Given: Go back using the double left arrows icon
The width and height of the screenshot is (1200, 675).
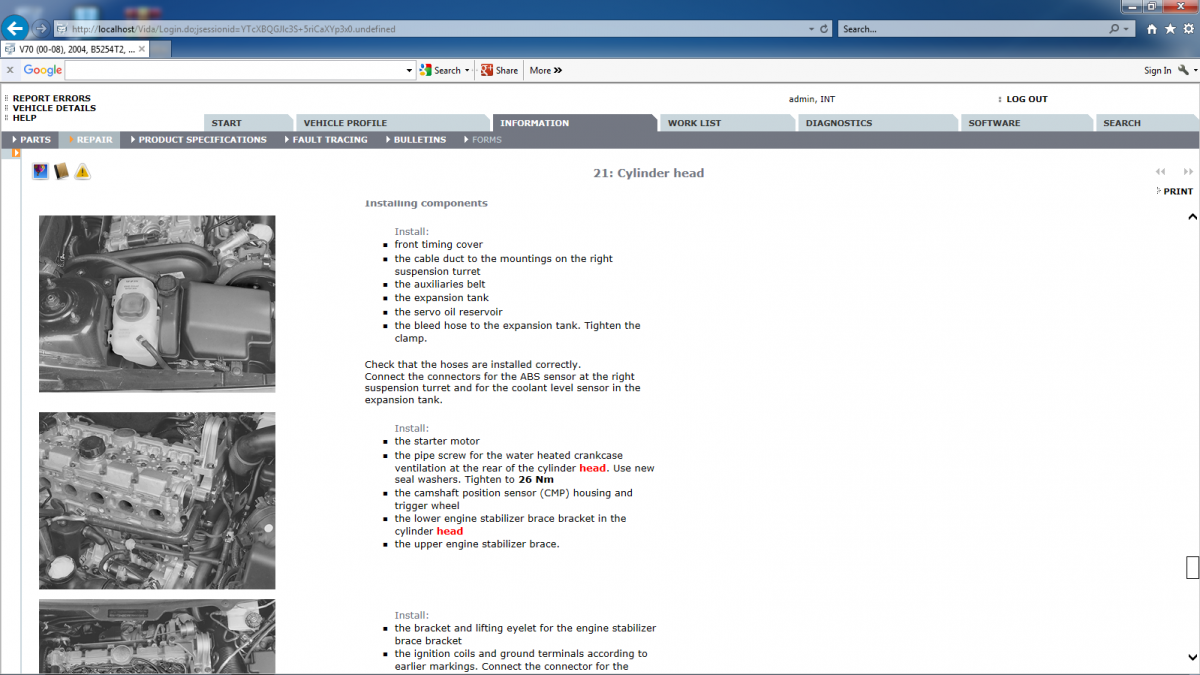Looking at the screenshot, I should coord(1159,172).
